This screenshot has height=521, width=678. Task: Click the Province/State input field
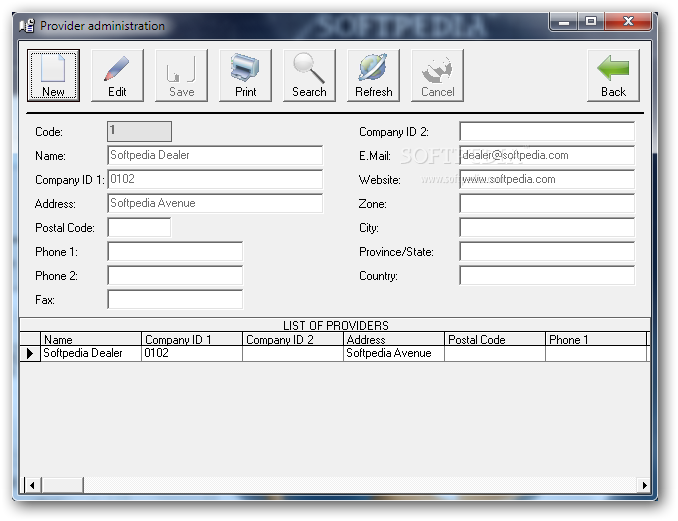click(x=547, y=251)
